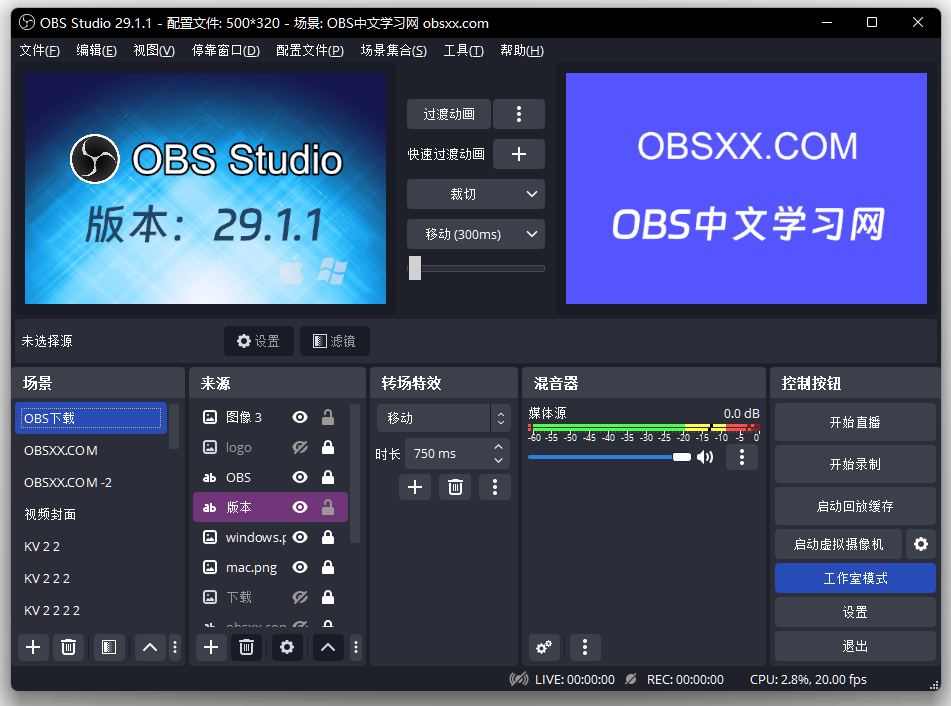Screen dimensions: 951x706
Task: Open transition properties three-dot menu
Action: tap(495, 487)
